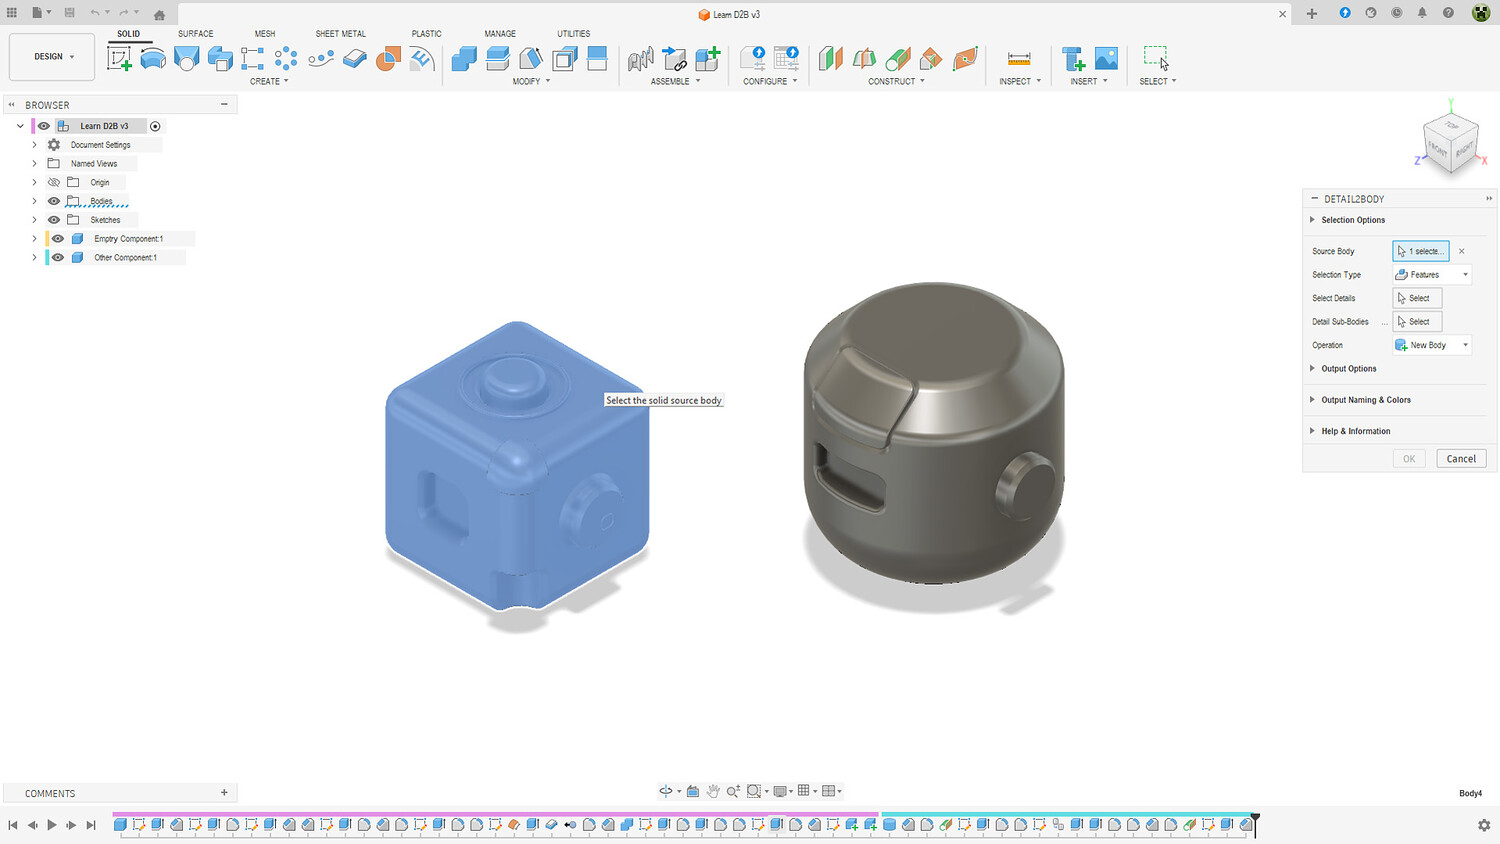
Task: Jump timeline to the beginning
Action: pos(13,825)
